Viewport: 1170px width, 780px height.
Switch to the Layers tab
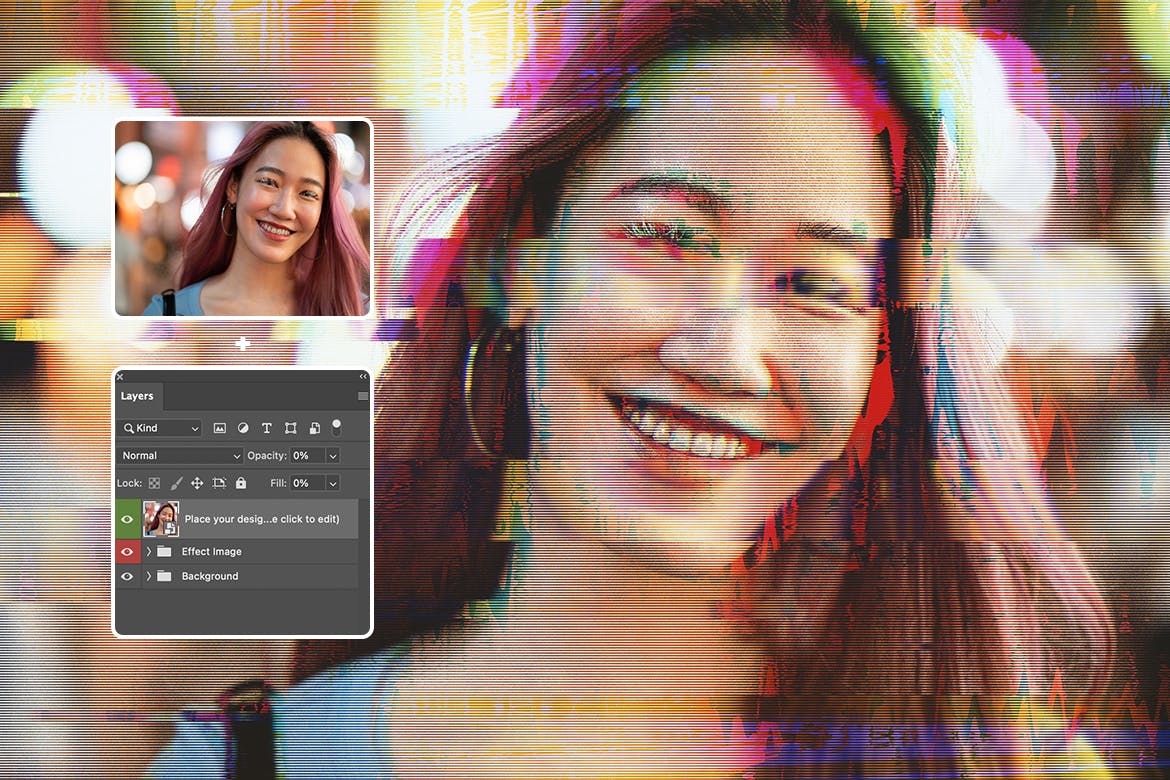click(137, 396)
